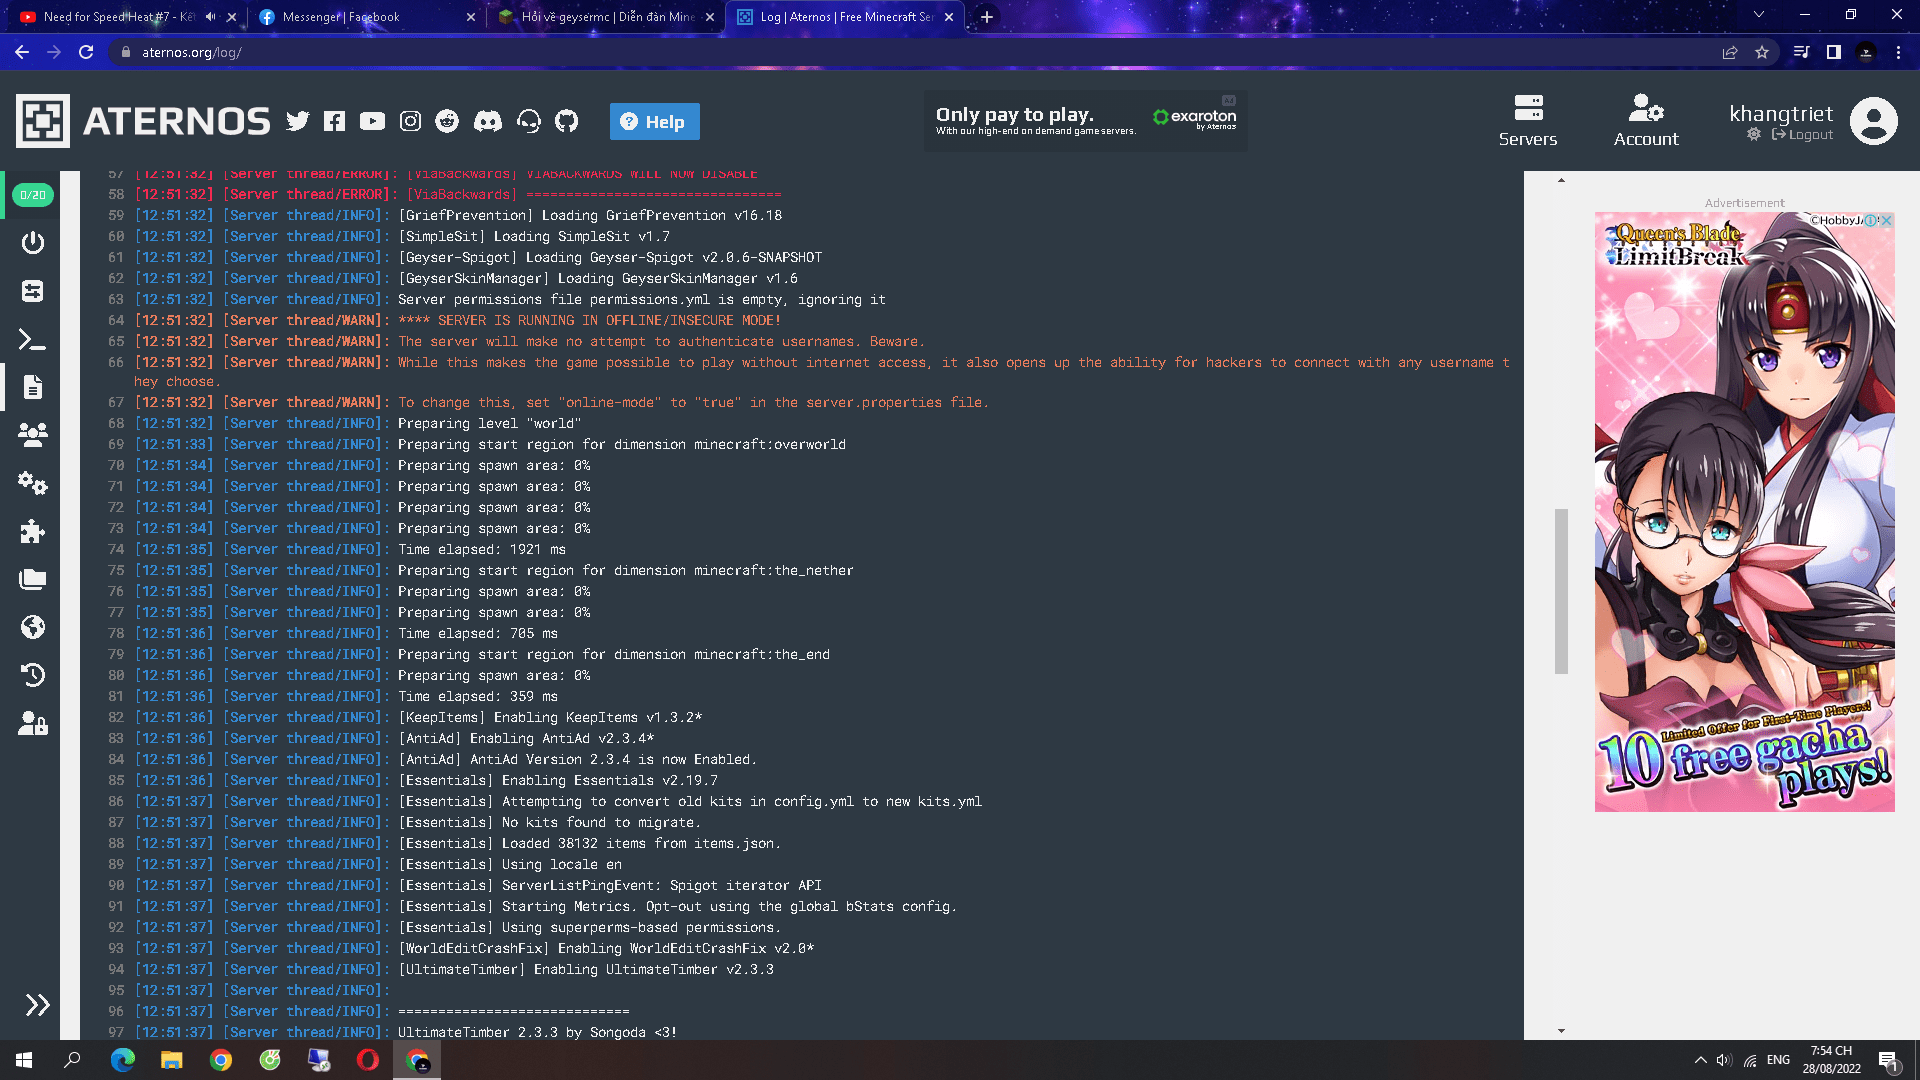Open the Worlds globe icon
This screenshot has width=1920, height=1080.
32,627
